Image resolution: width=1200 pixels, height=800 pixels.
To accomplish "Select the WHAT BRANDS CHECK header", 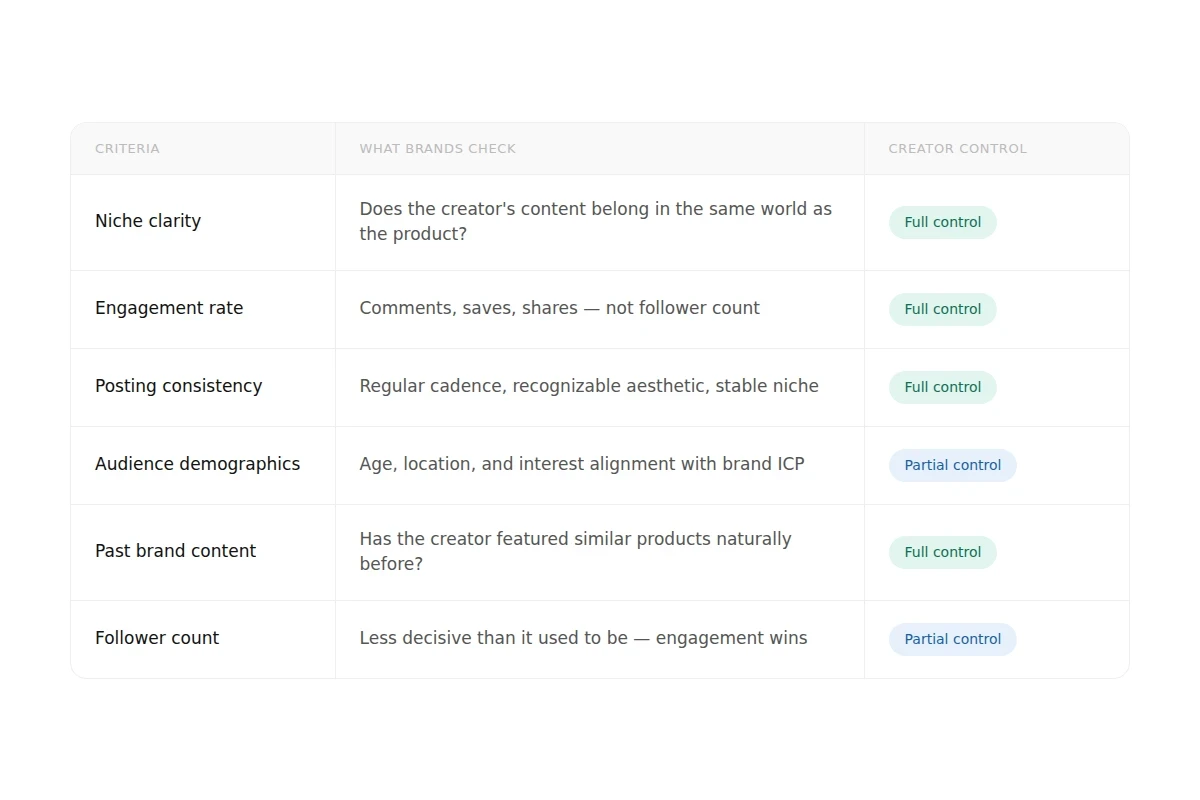I will [437, 149].
